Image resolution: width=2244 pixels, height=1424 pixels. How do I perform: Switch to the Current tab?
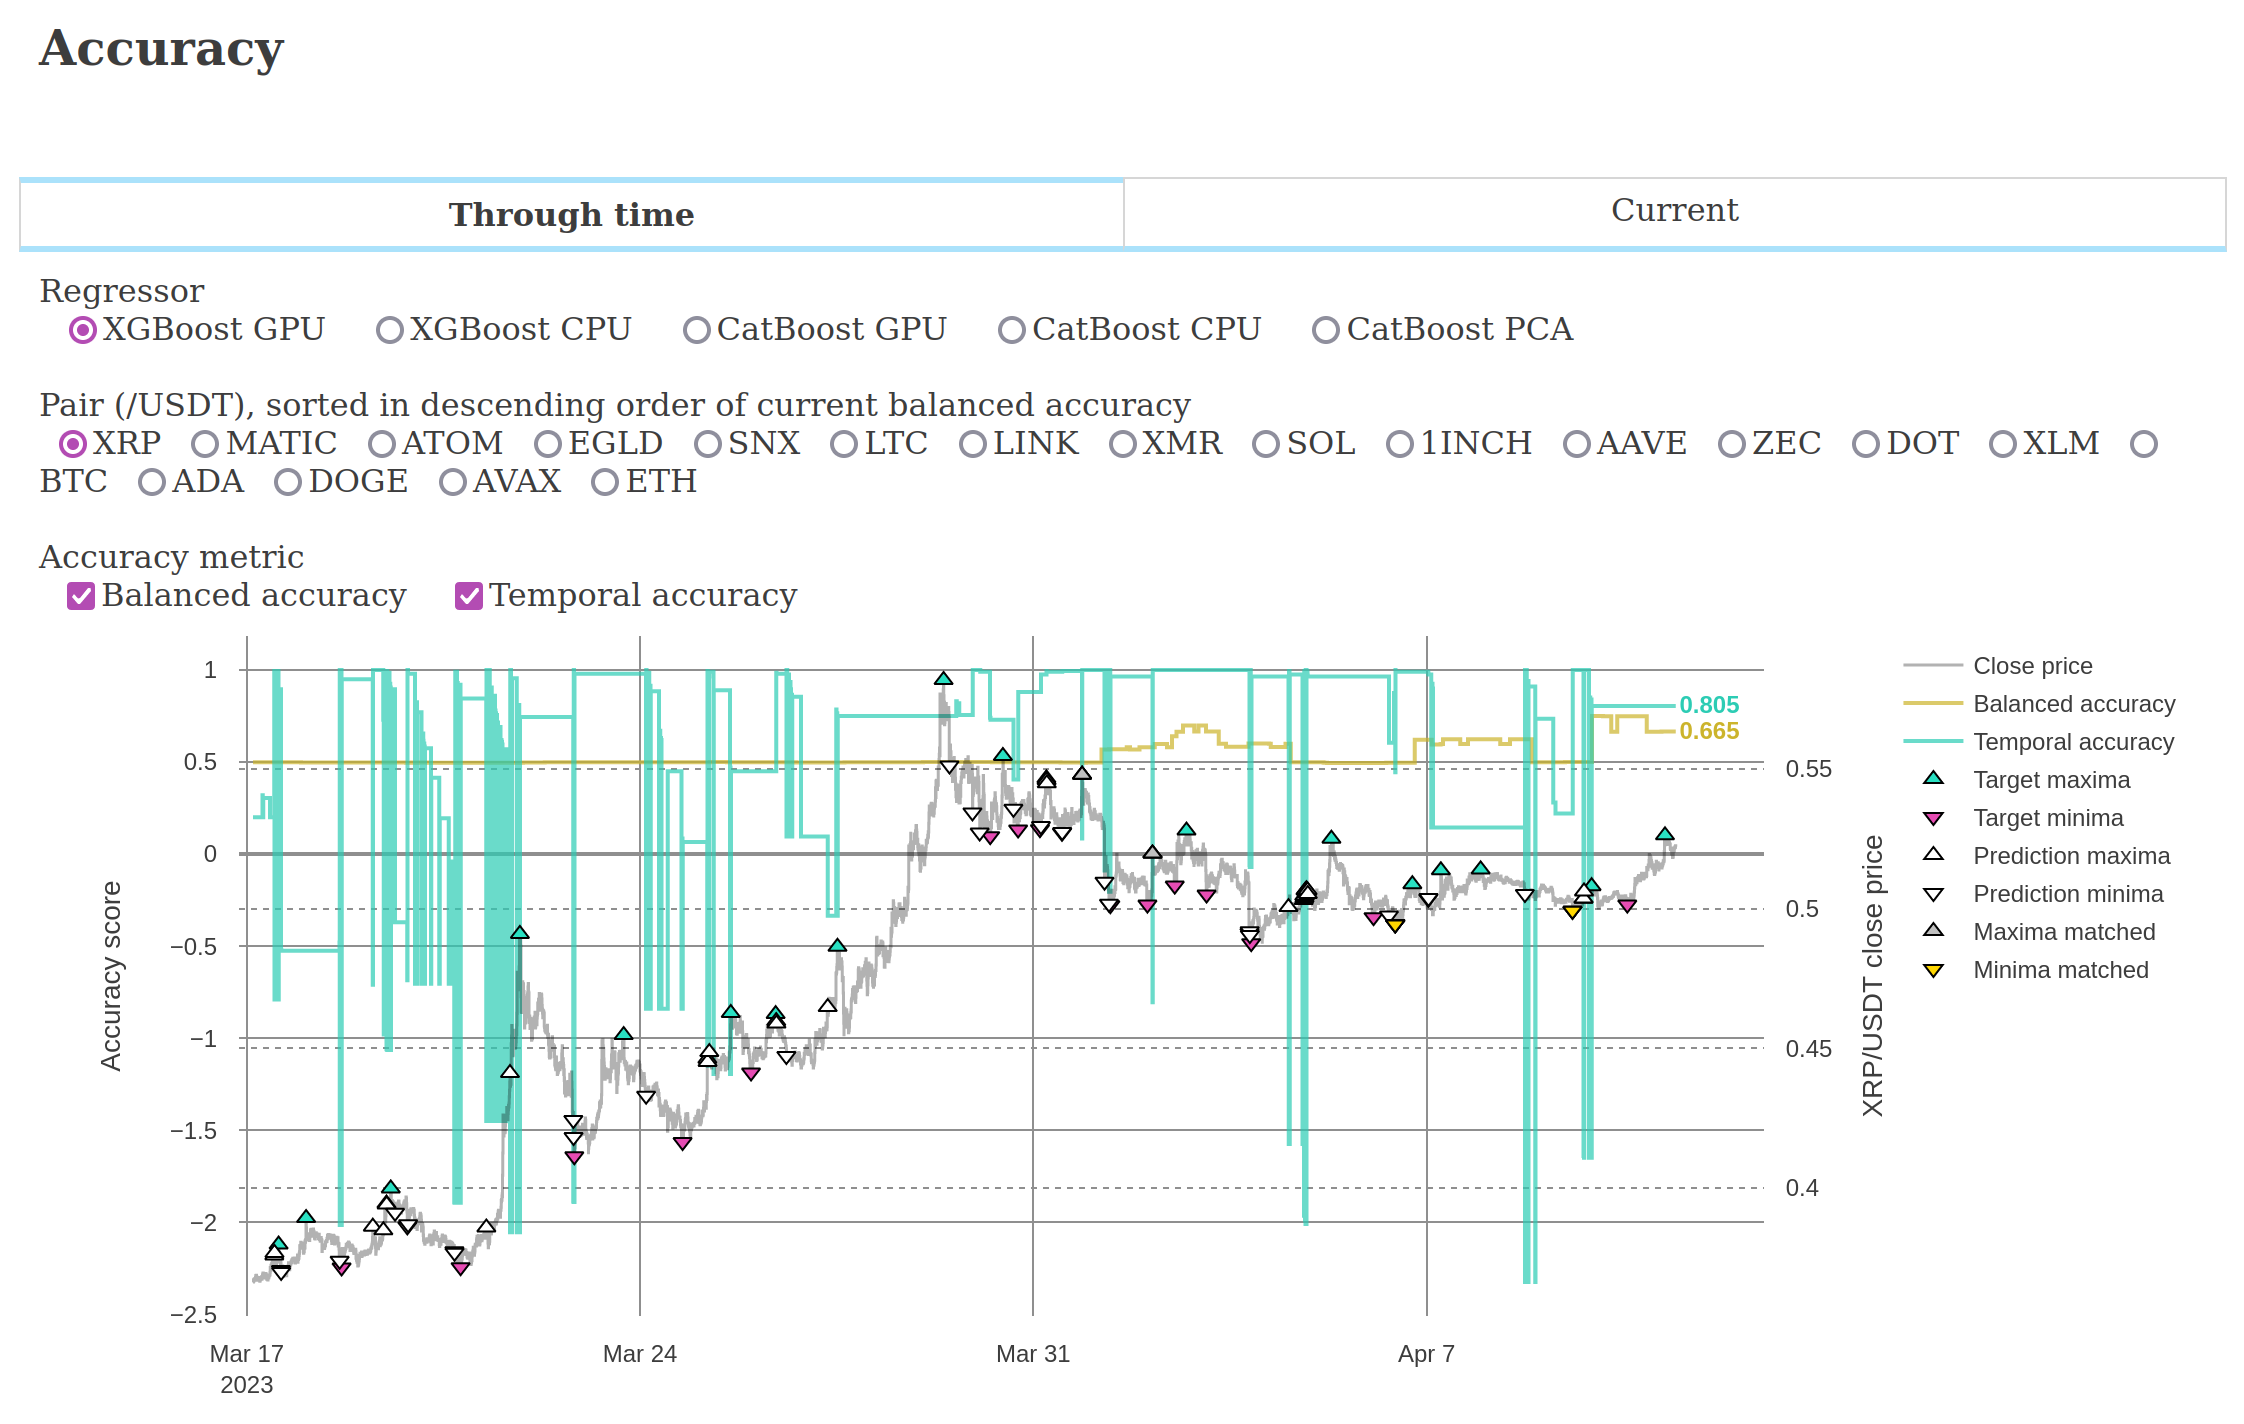coord(1674,211)
